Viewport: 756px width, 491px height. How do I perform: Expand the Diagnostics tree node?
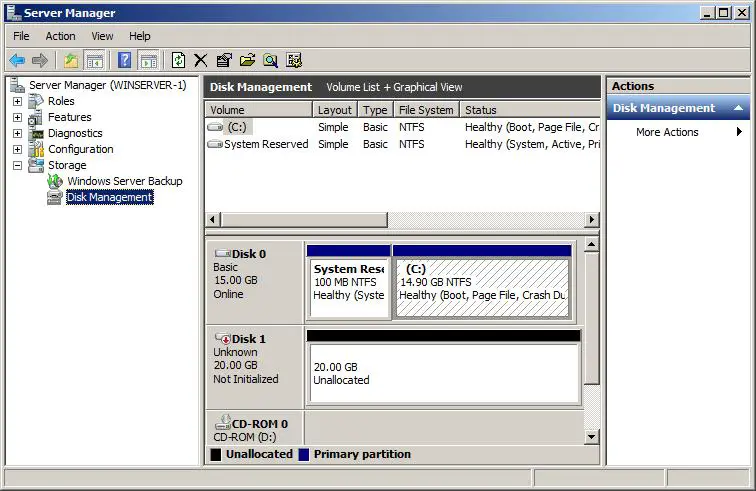[17, 133]
